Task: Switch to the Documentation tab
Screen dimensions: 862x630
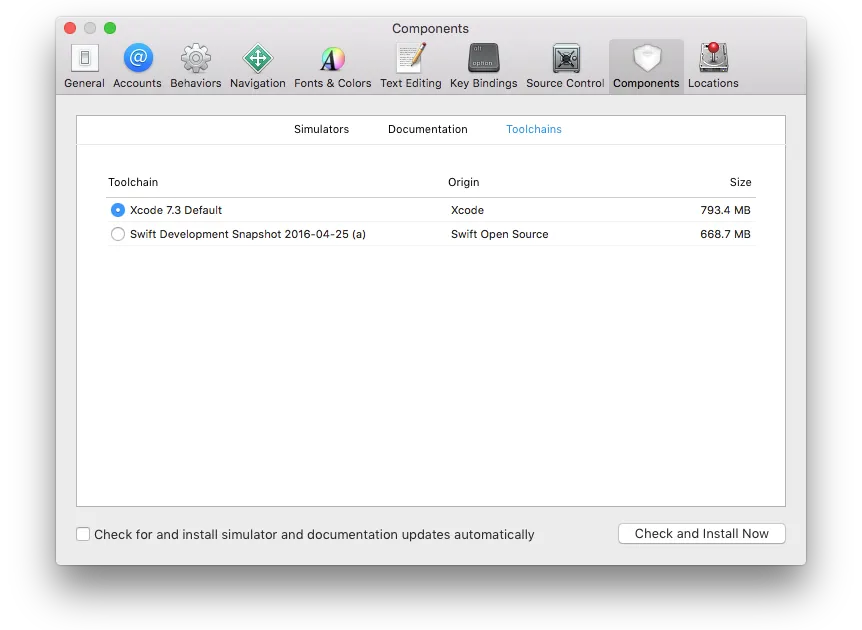Action: (428, 129)
